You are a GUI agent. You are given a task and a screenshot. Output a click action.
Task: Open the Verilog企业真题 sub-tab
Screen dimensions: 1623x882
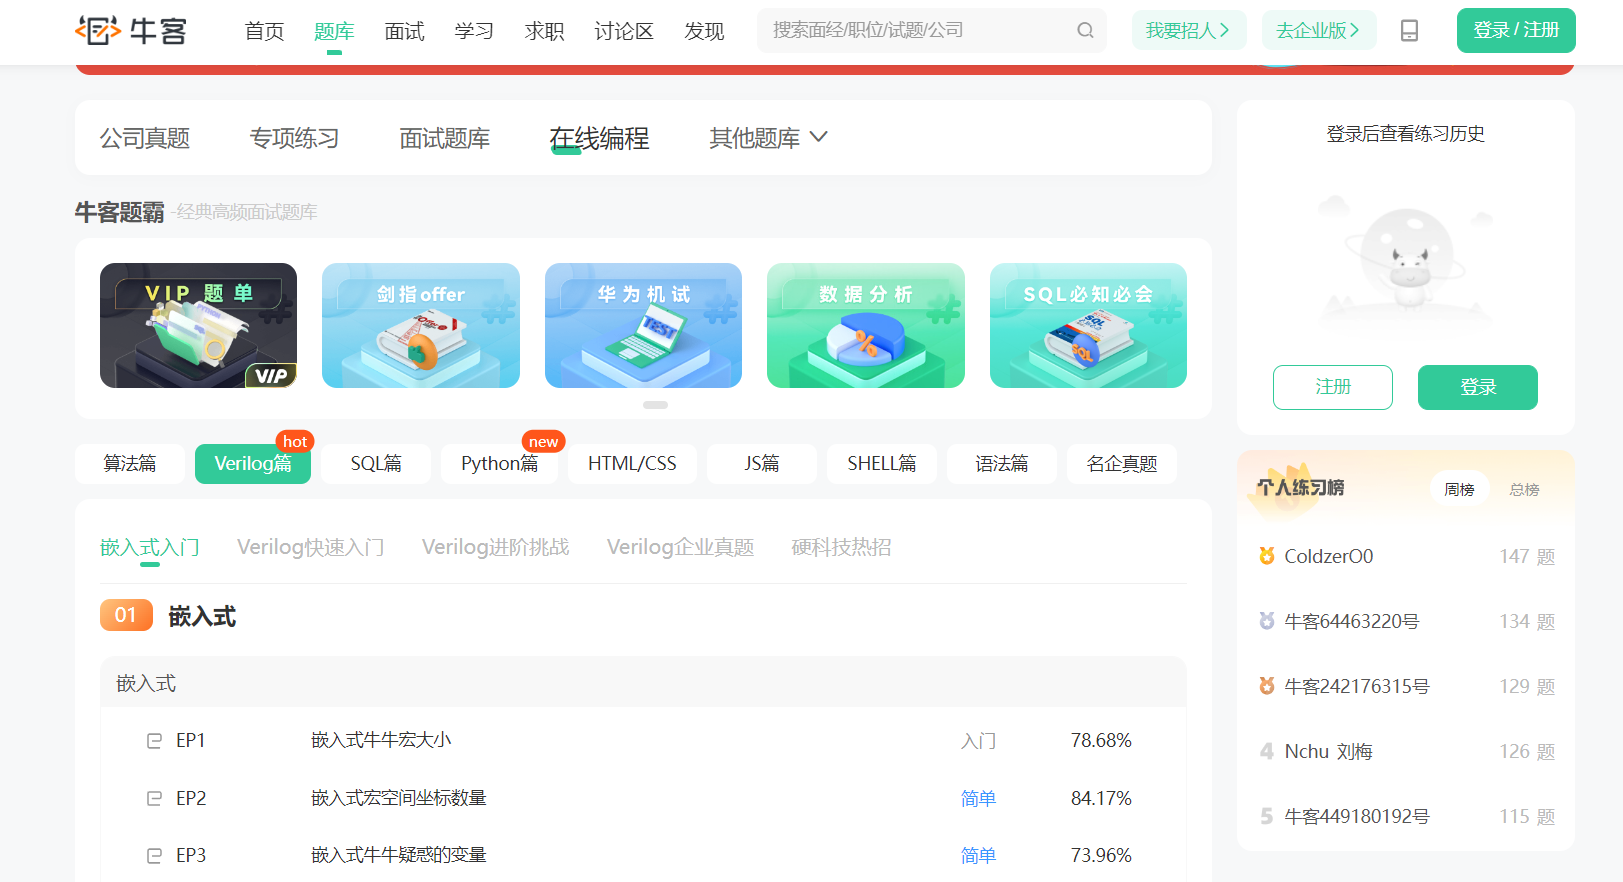pyautogui.click(x=681, y=547)
